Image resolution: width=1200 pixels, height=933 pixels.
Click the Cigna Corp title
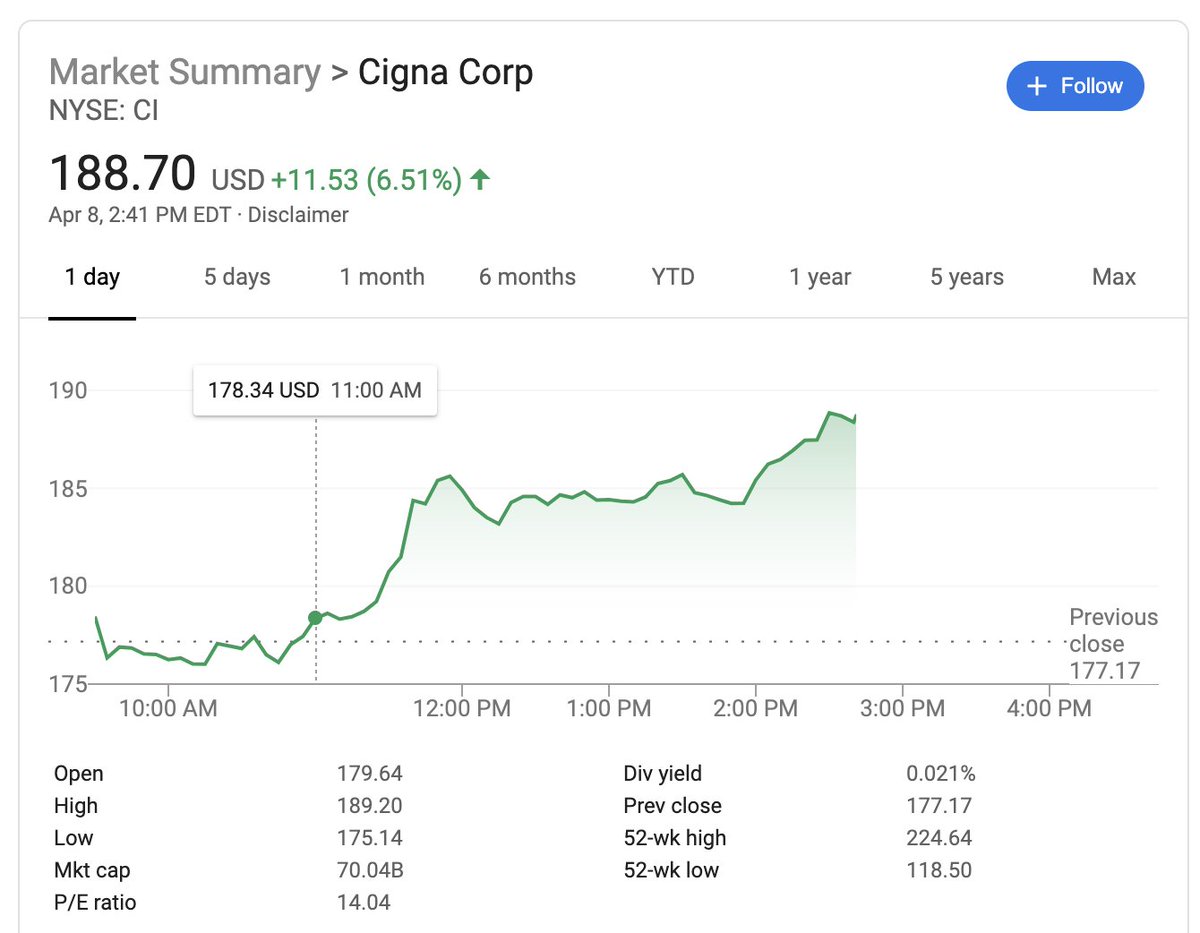446,72
